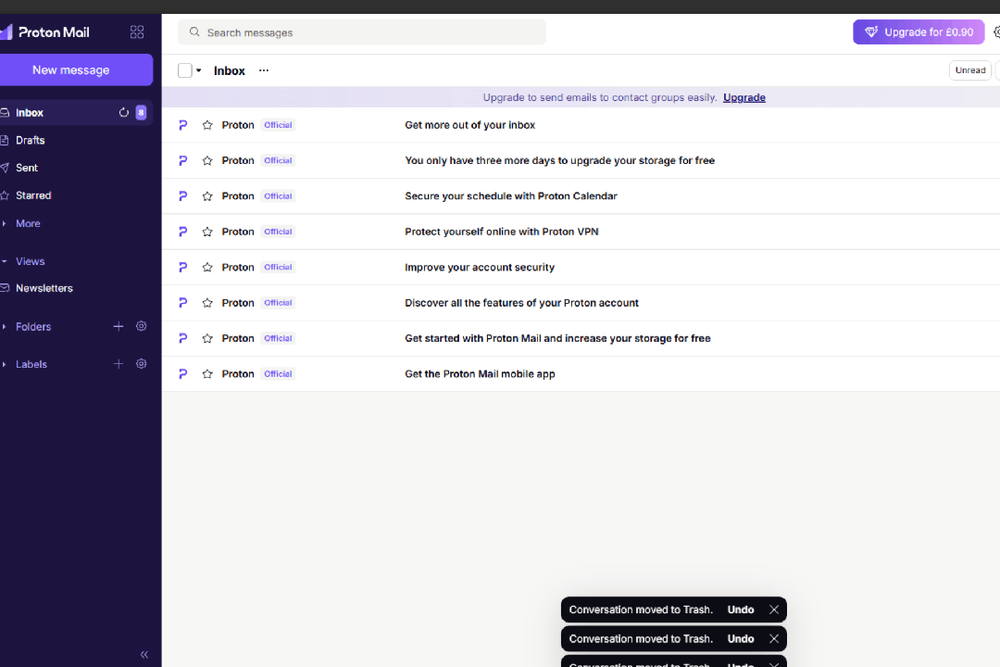Image resolution: width=1000 pixels, height=667 pixels.
Task: Click Upgrade for £0.90 button
Action: 918,32
